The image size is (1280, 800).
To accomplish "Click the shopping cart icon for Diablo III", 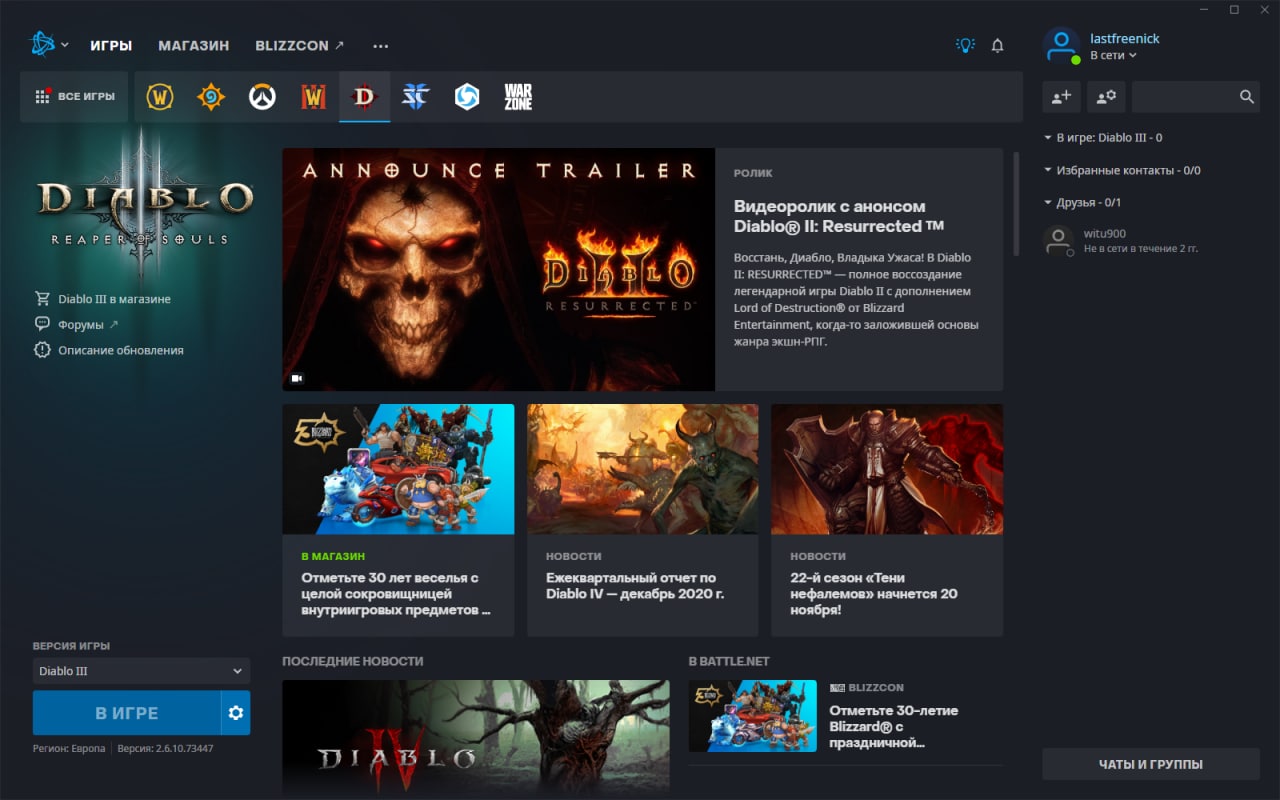I will click(42, 299).
